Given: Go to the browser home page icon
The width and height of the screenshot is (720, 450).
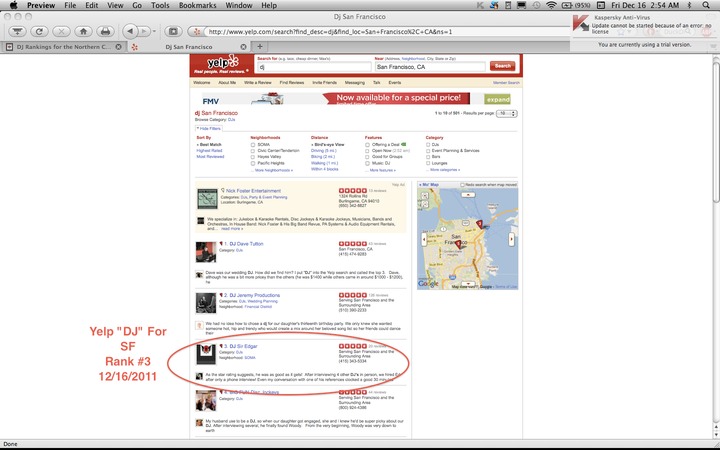Looking at the screenshot, I should [x=83, y=31].
